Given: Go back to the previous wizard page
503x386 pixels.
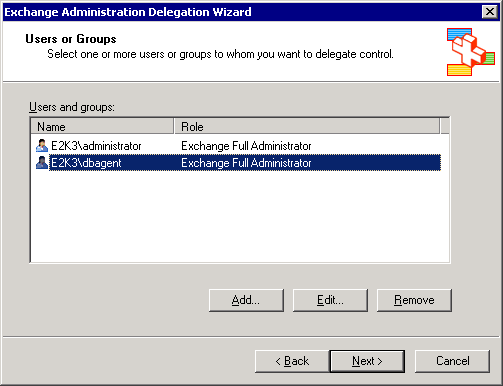Looking at the screenshot, I should pyautogui.click(x=292, y=361).
